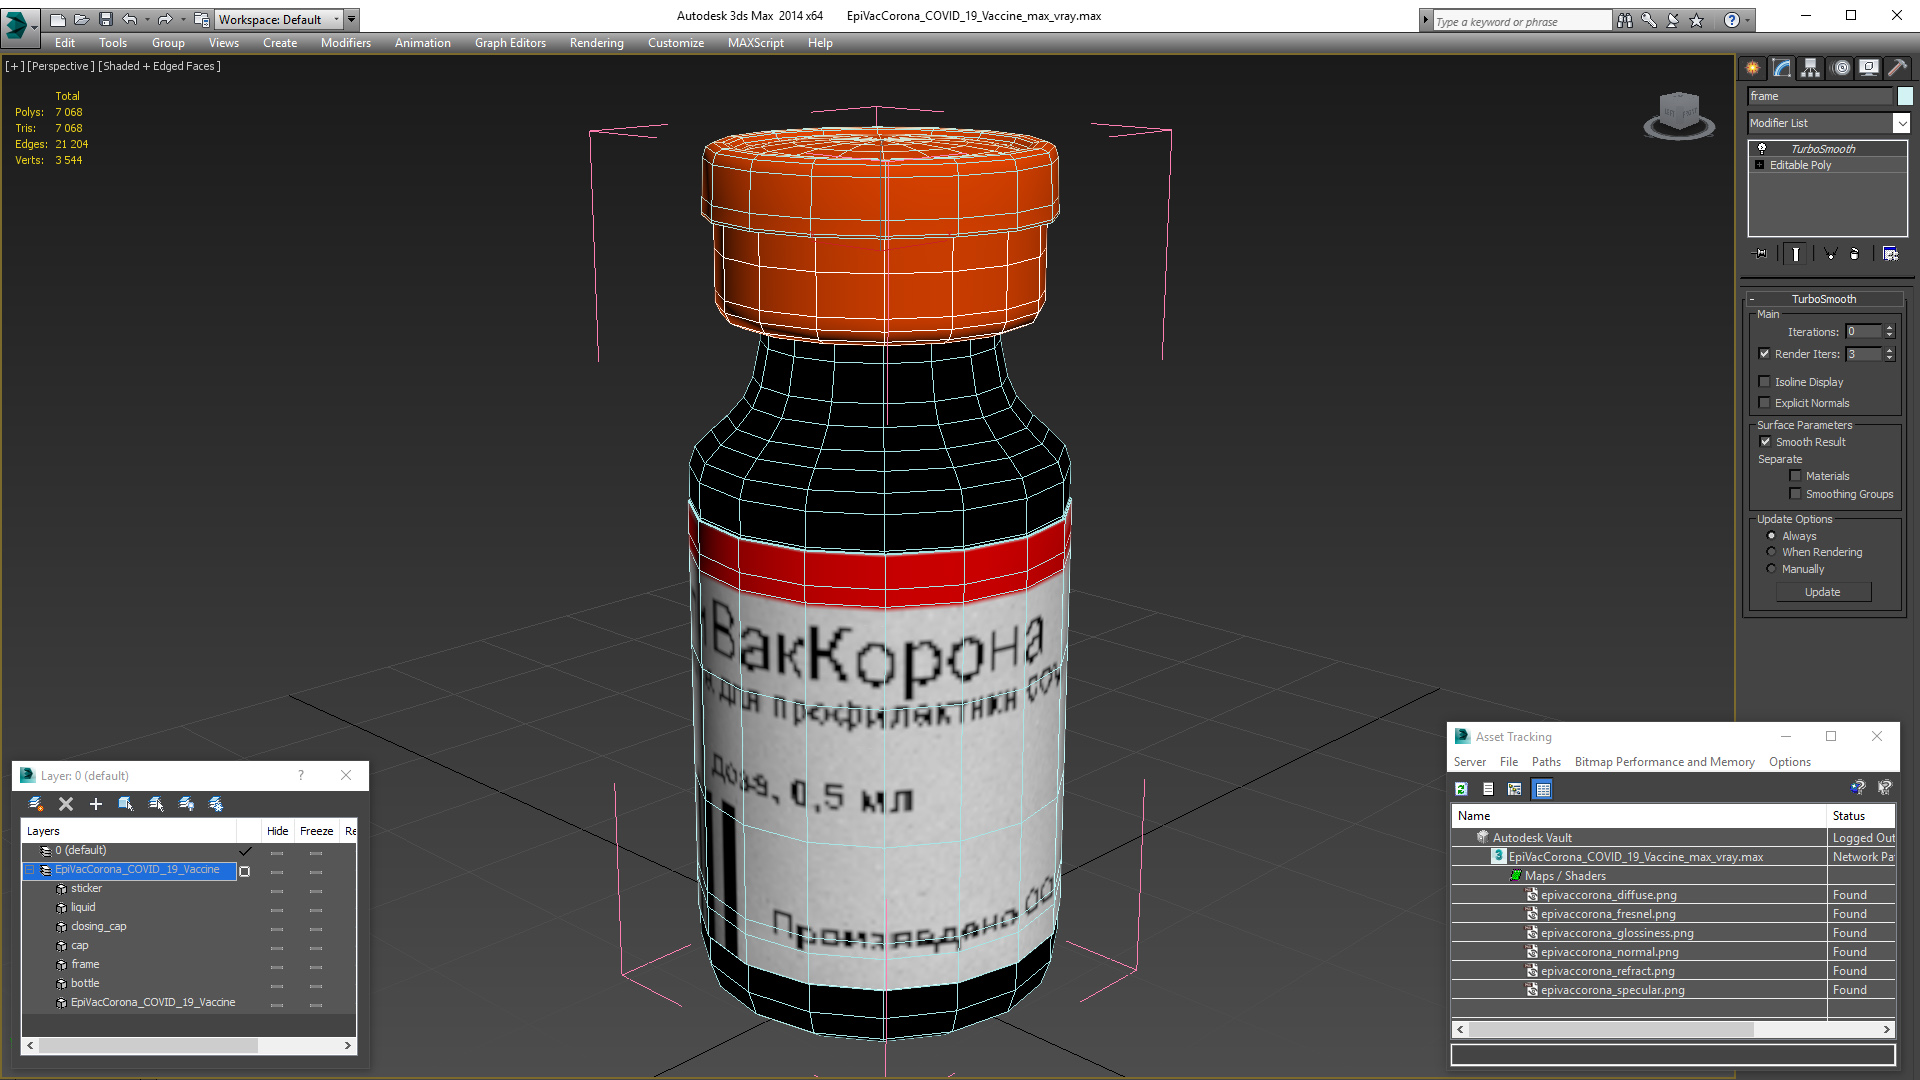Enable Isoline Display checkbox

tap(1765, 381)
